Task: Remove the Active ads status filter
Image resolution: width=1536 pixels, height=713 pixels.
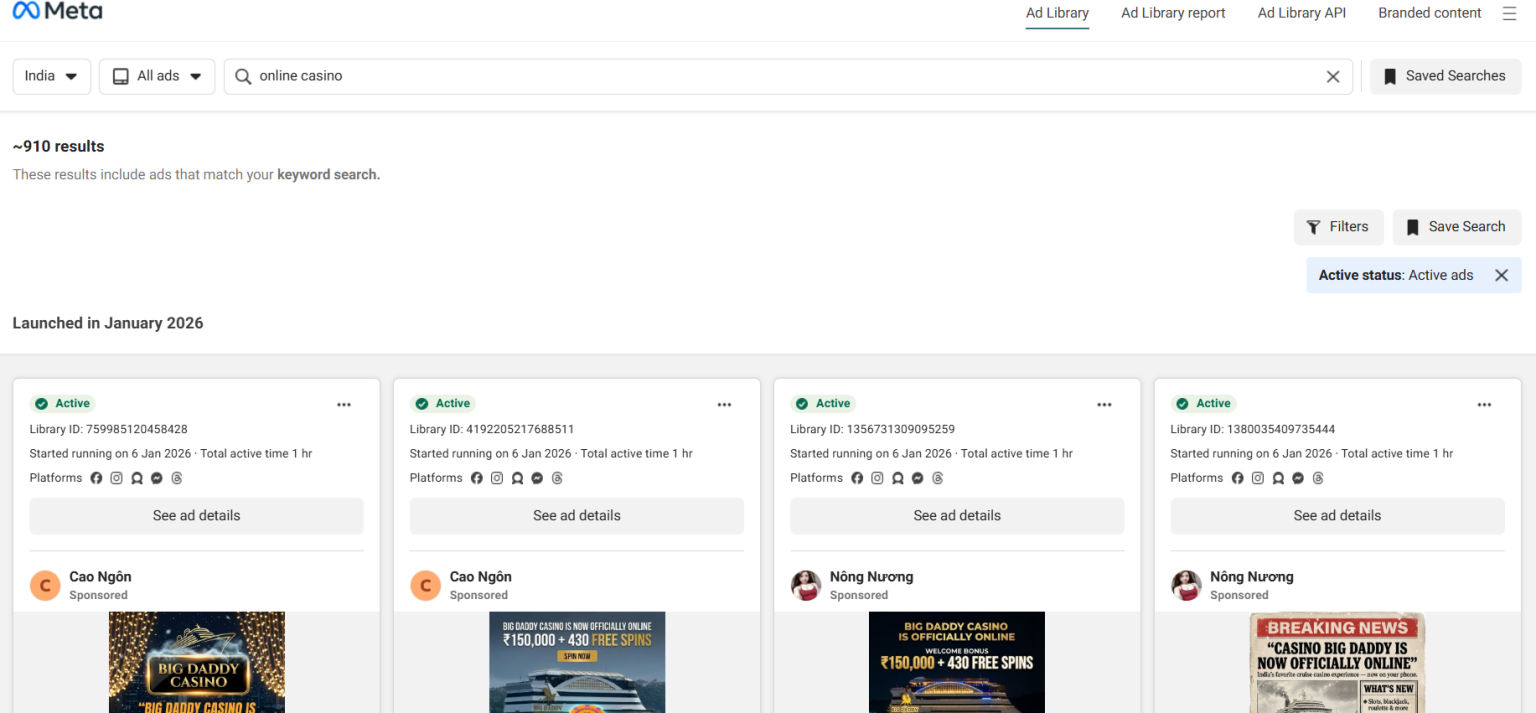Action: 1501,275
